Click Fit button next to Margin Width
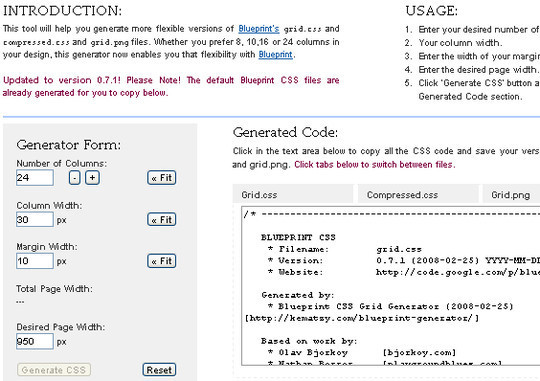 click(x=162, y=261)
